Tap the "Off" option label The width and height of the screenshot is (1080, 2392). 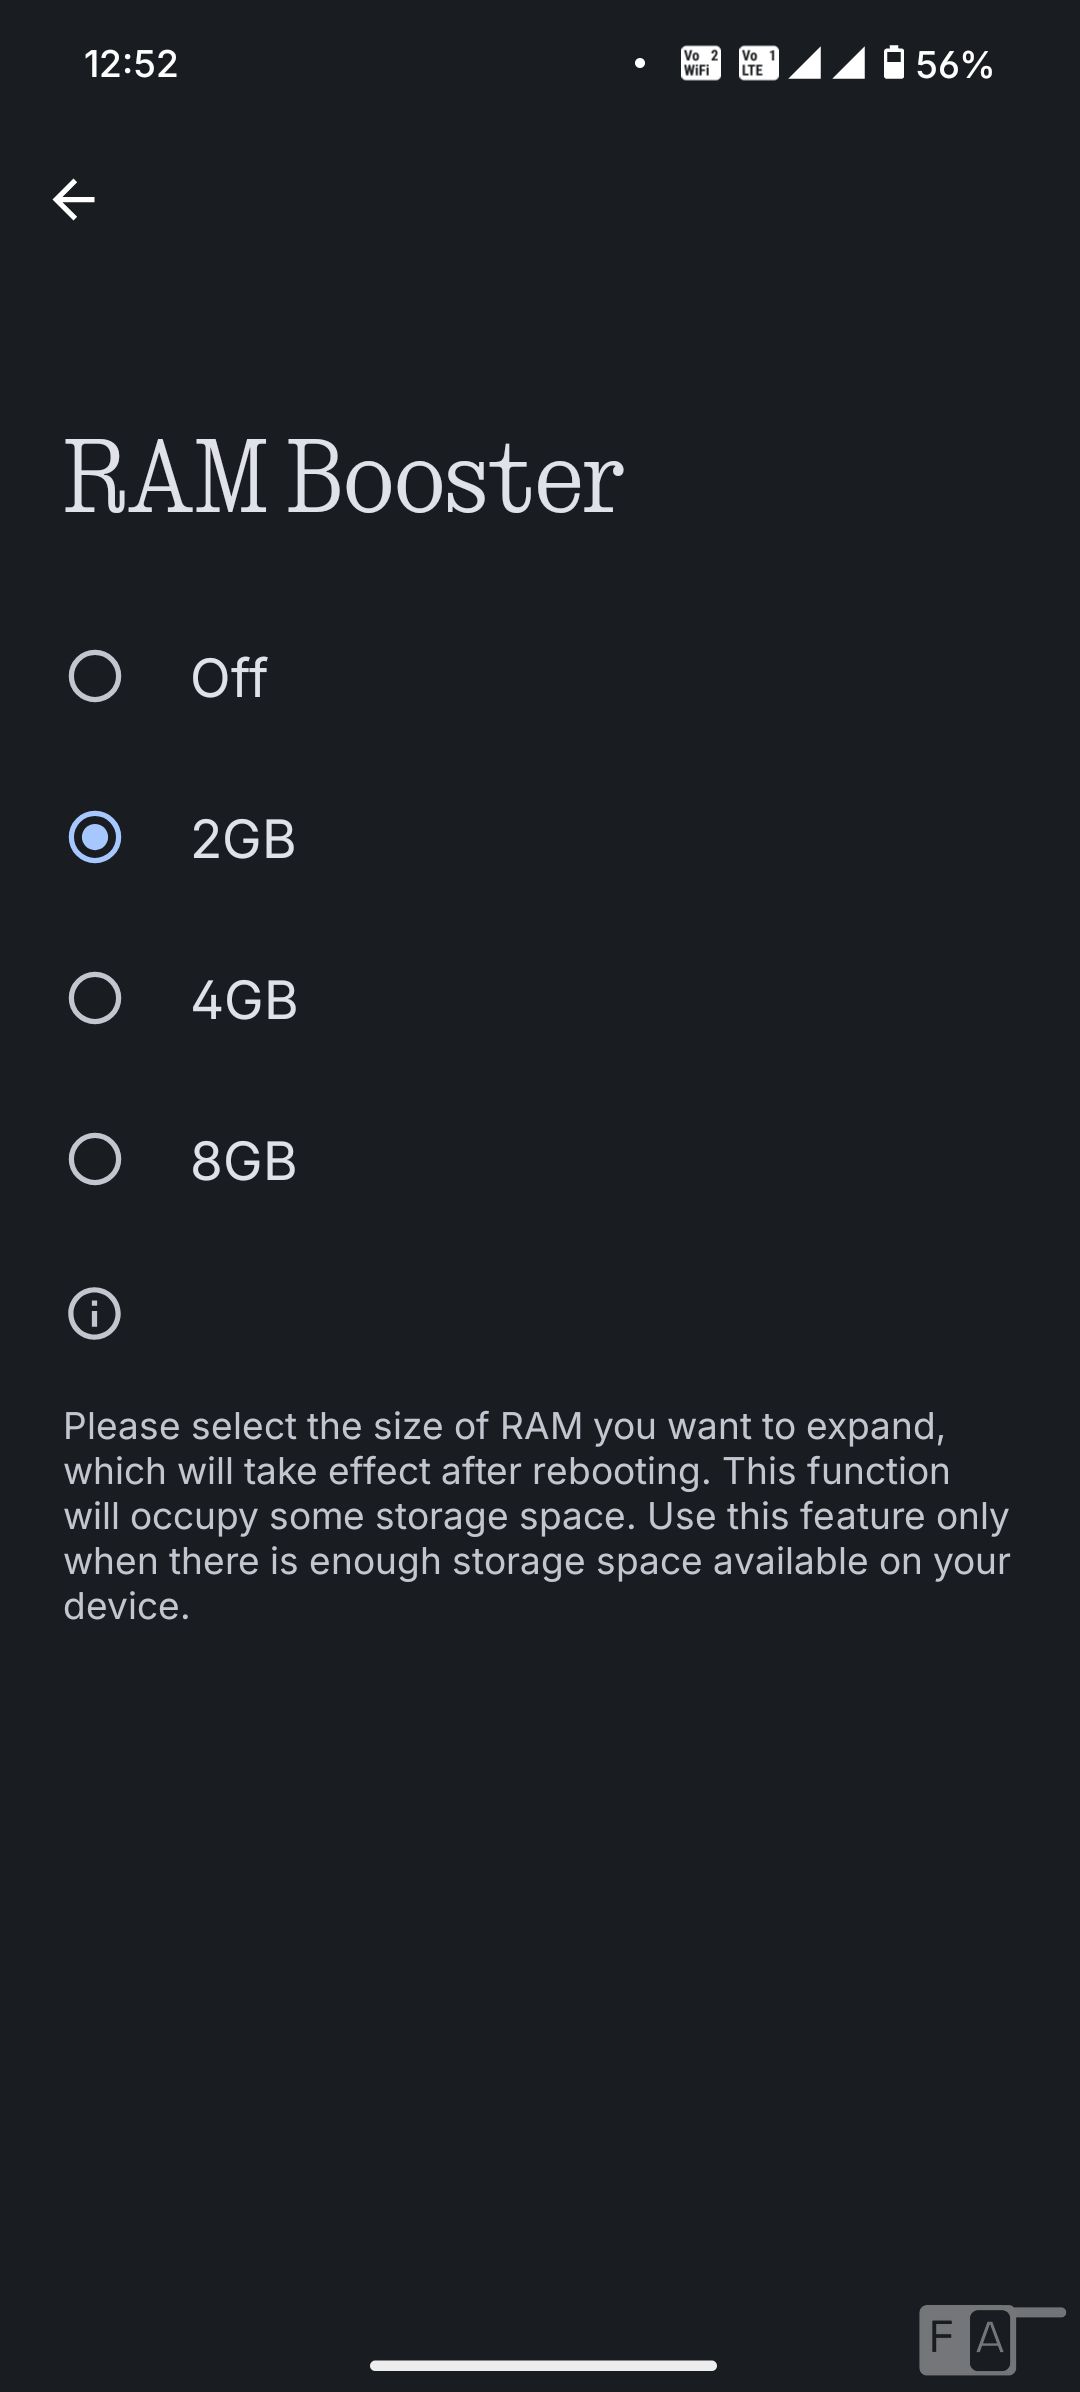coord(229,678)
